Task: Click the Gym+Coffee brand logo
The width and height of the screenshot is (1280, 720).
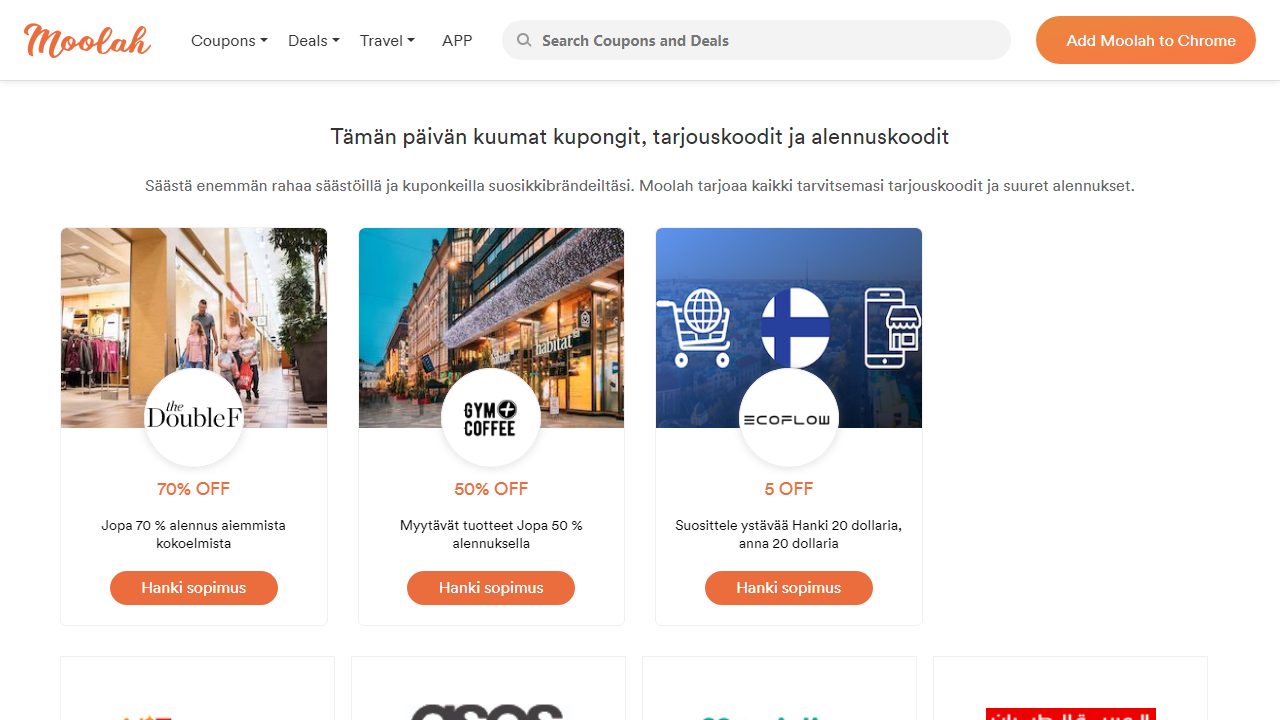Action: [x=491, y=417]
